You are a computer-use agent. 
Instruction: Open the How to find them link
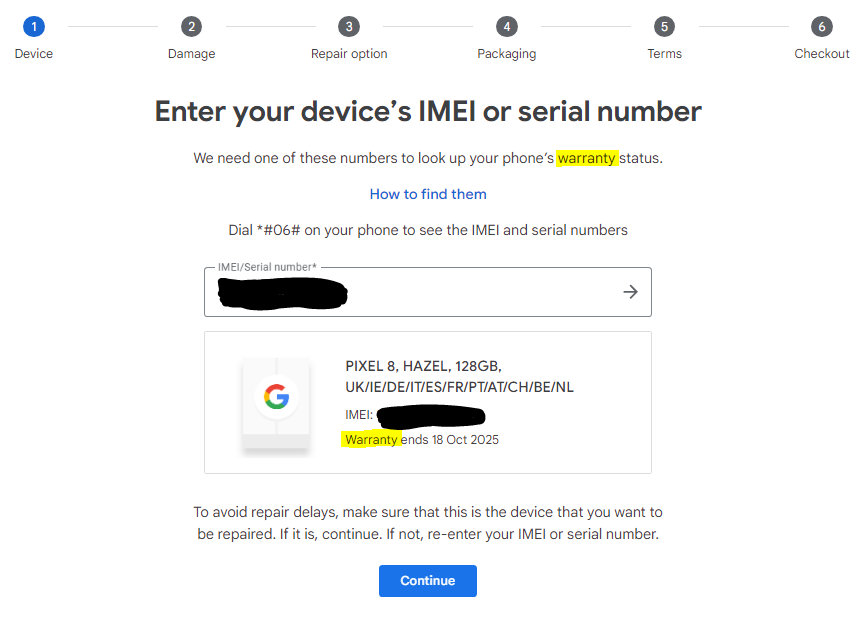[x=428, y=194]
